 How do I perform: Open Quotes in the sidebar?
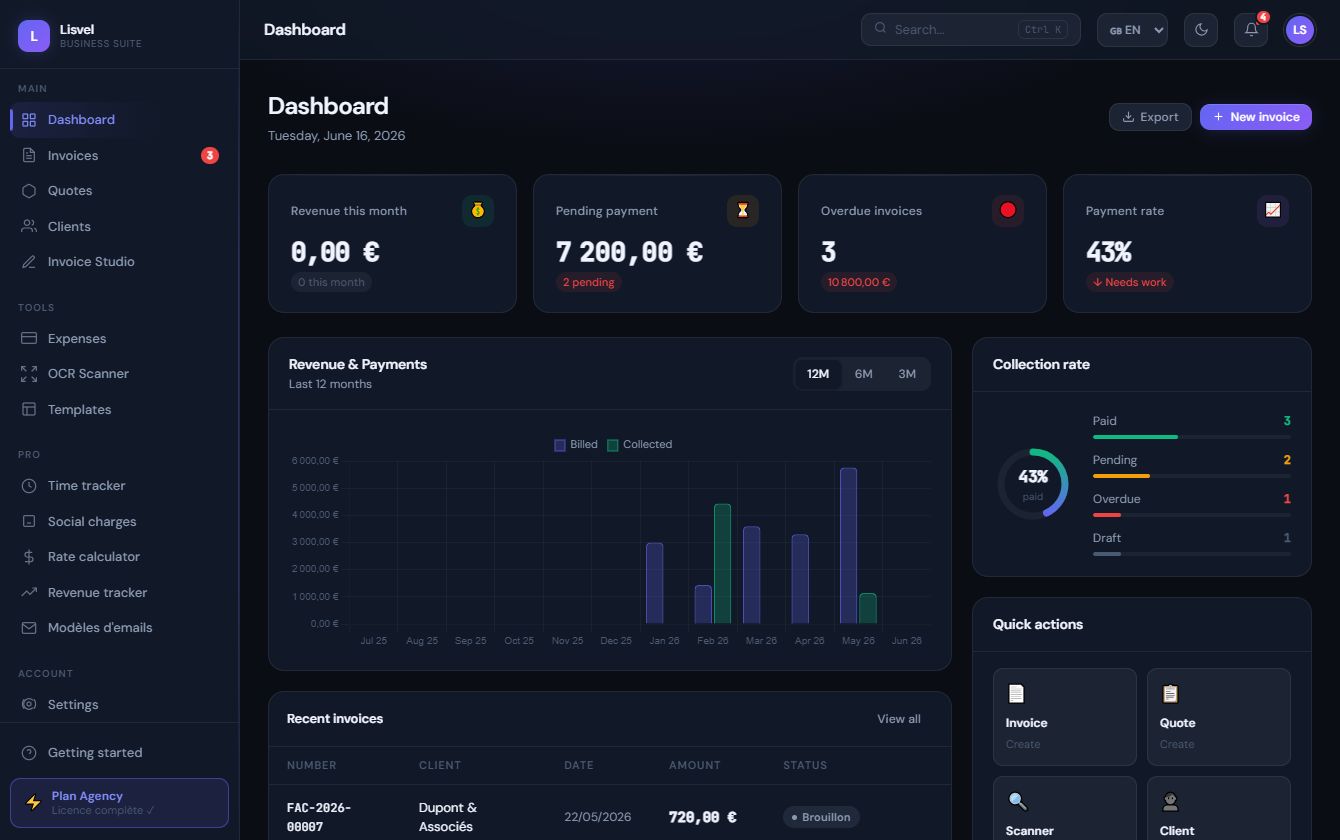[120, 191]
